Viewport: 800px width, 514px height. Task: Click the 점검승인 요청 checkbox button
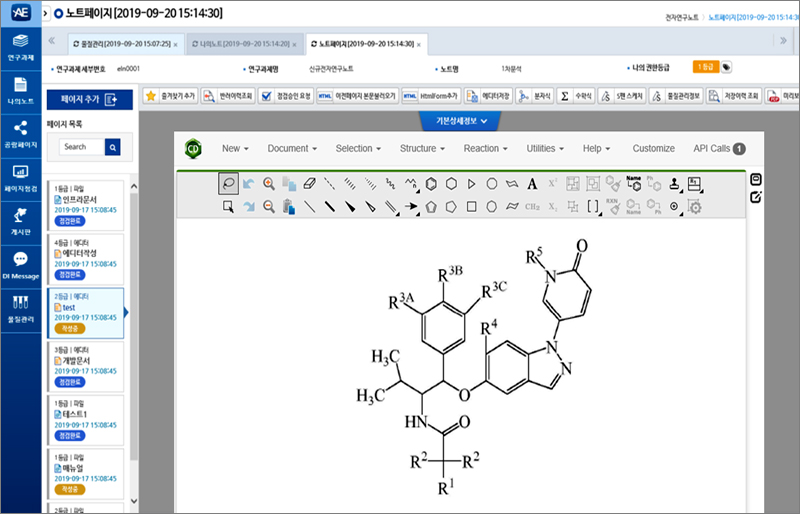[284, 96]
